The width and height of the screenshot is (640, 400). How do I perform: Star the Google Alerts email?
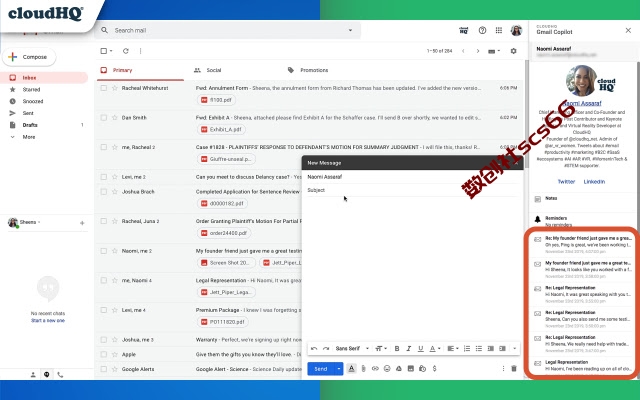115,369
